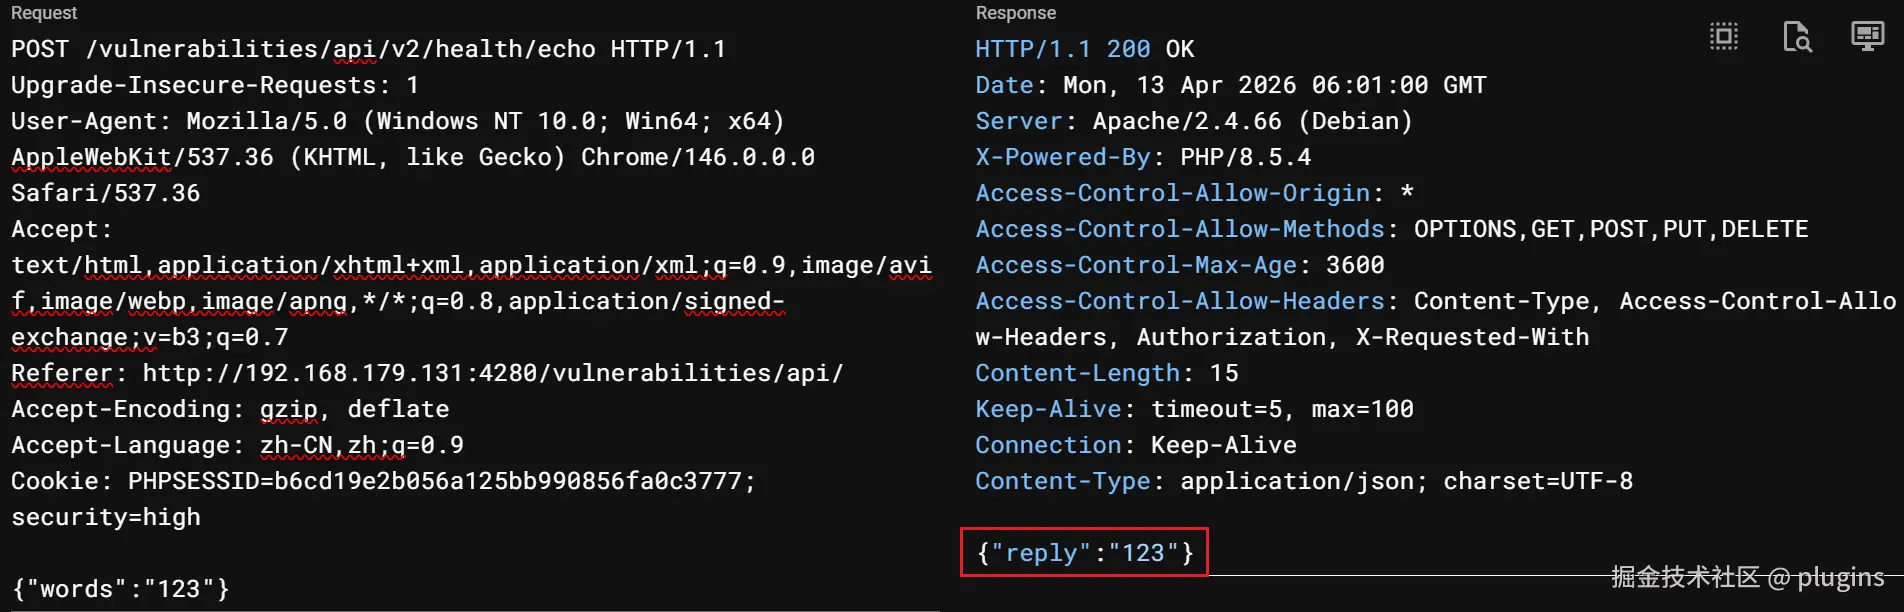Click the dotted-square select-all icon
This screenshot has width=1904, height=612.
(x=1724, y=37)
